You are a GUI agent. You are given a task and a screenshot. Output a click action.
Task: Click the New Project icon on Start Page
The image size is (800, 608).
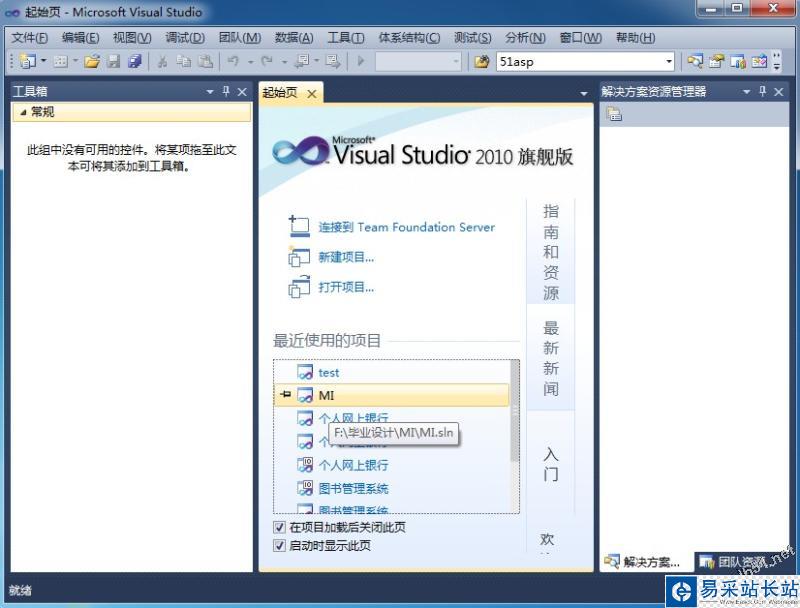point(299,257)
